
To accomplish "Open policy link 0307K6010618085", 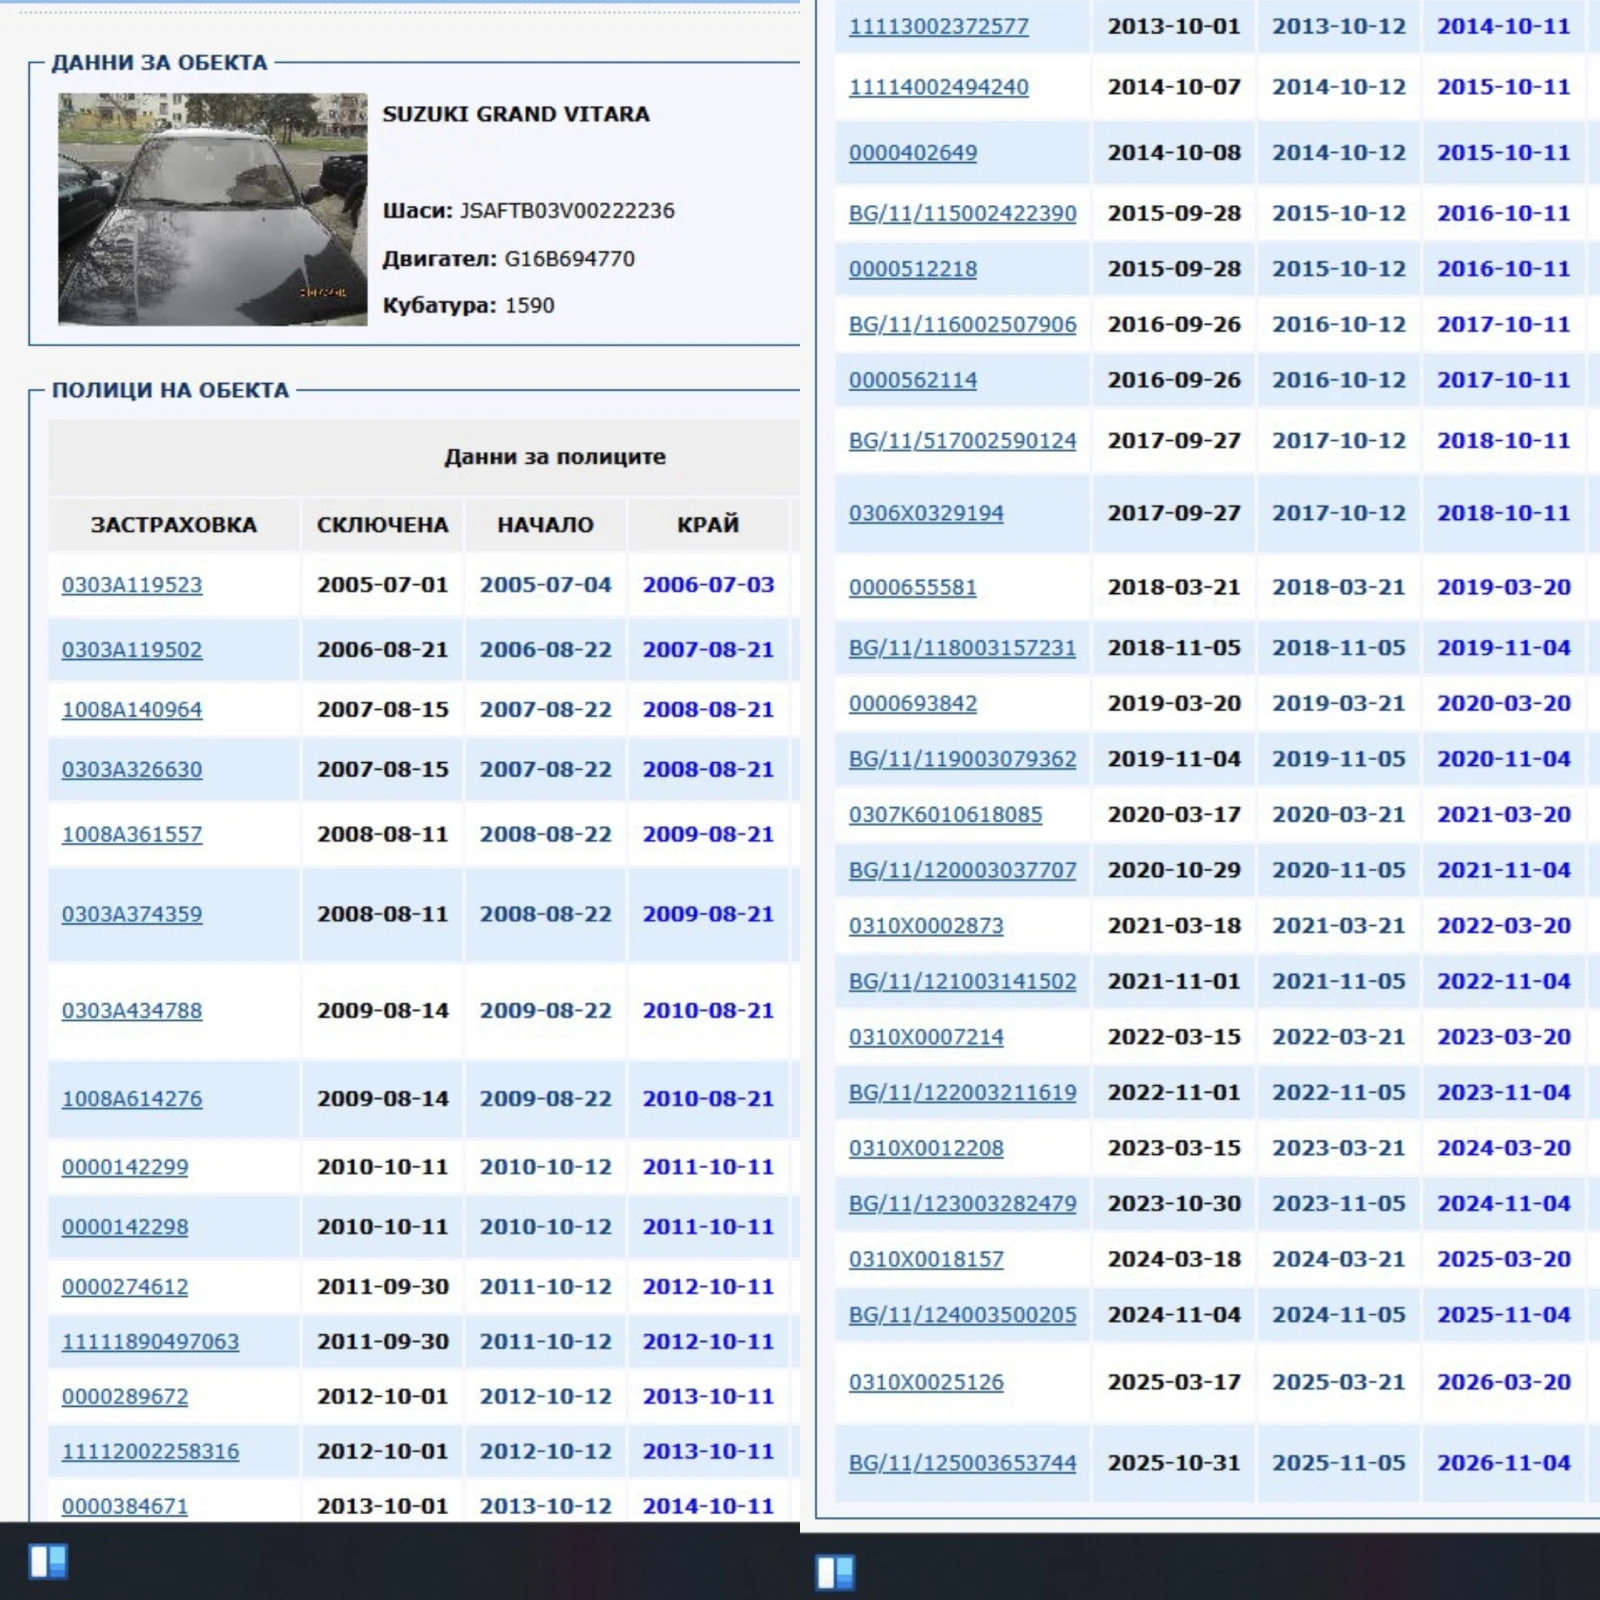I will click(945, 815).
